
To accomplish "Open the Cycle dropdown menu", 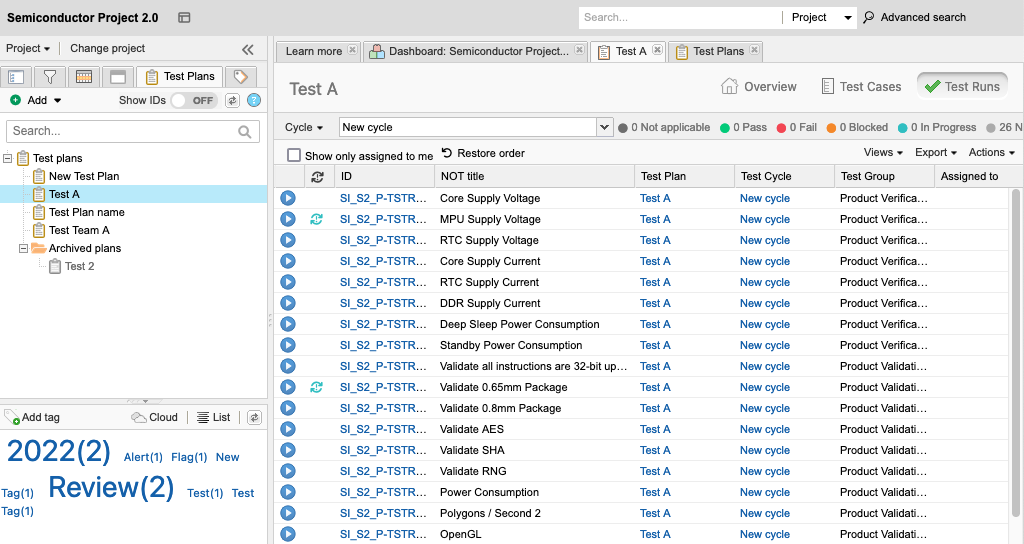I will click(304, 127).
